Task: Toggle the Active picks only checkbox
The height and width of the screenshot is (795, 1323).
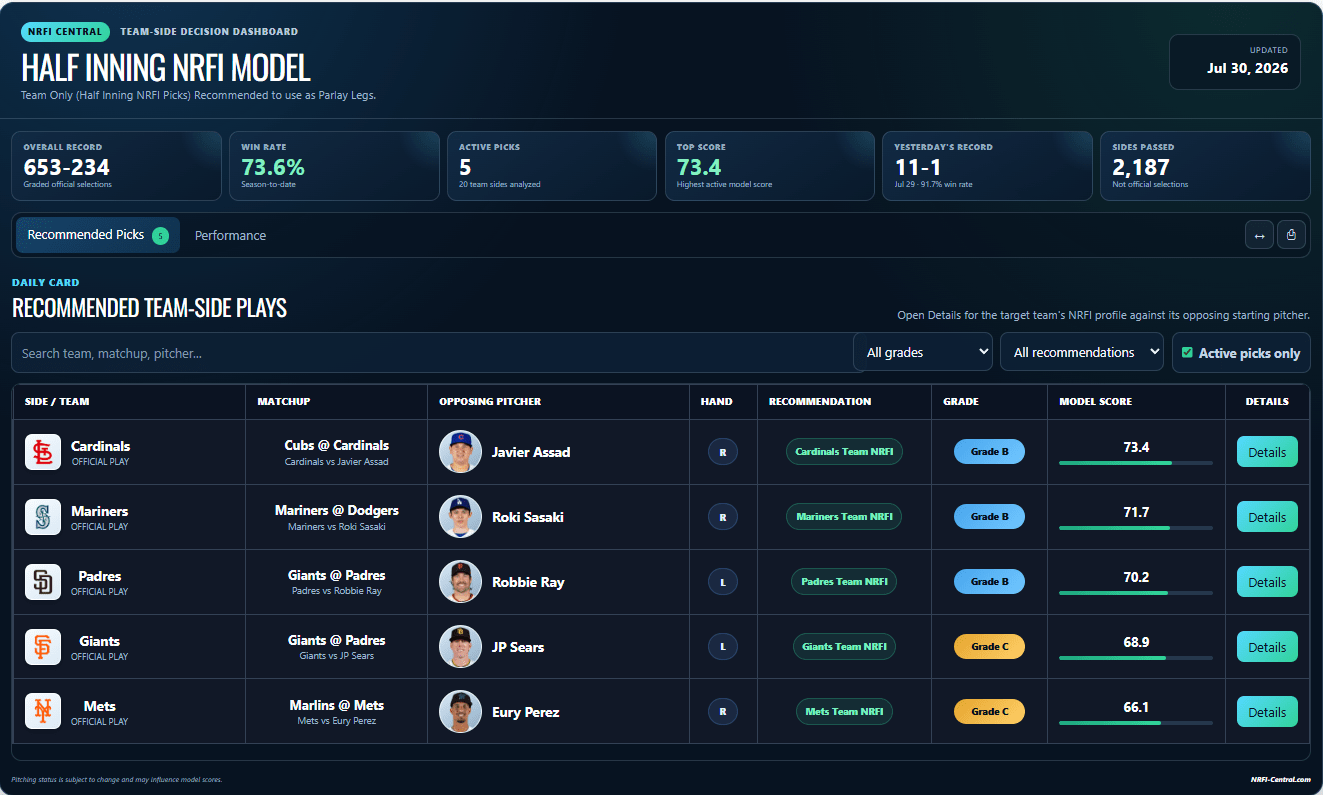Action: pos(1187,353)
